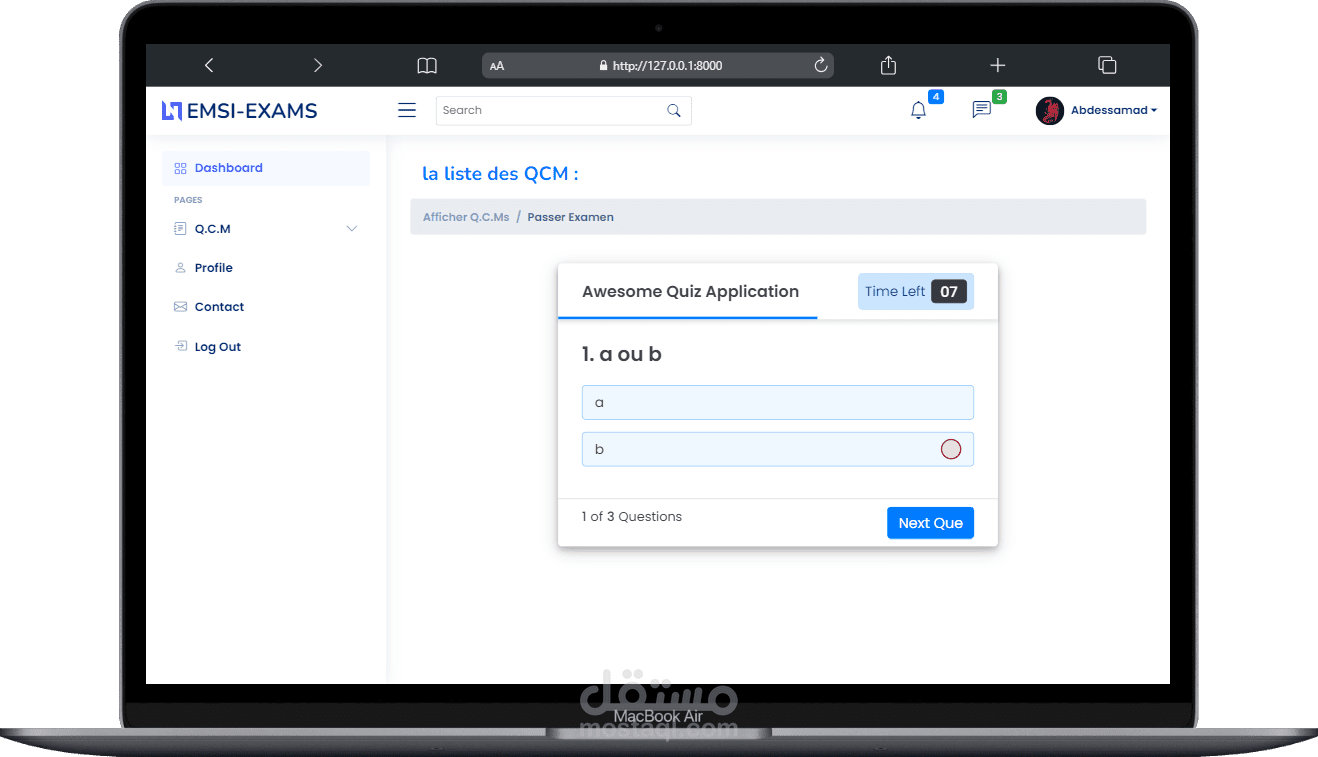
Task: Click the Time Left countdown box
Action: (916, 292)
